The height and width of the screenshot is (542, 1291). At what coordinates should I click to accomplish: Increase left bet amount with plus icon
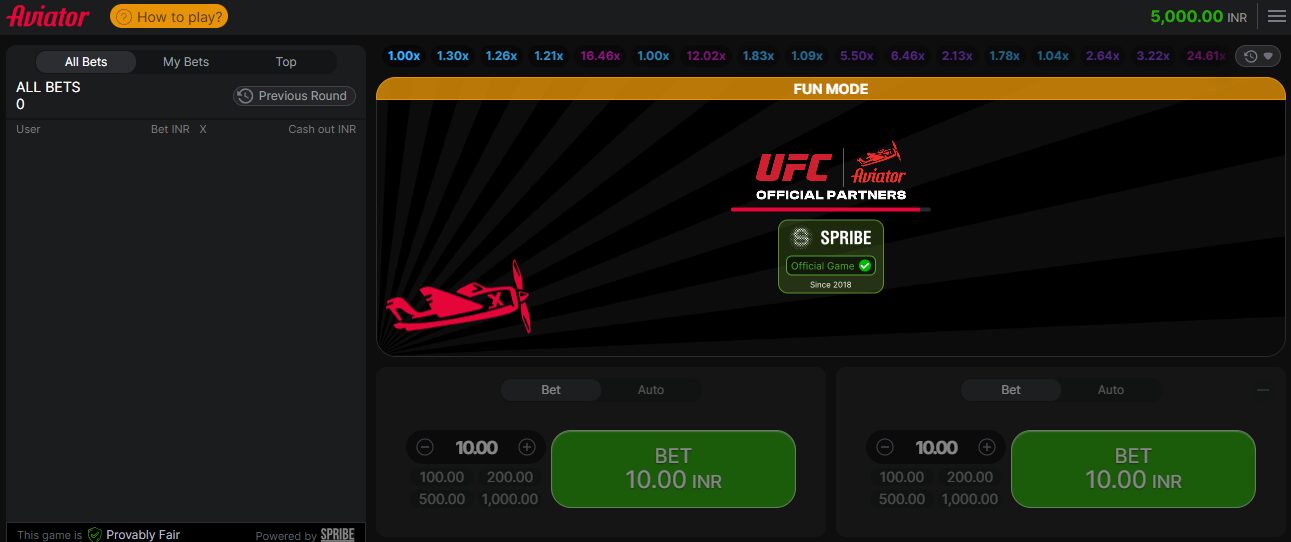coord(527,447)
